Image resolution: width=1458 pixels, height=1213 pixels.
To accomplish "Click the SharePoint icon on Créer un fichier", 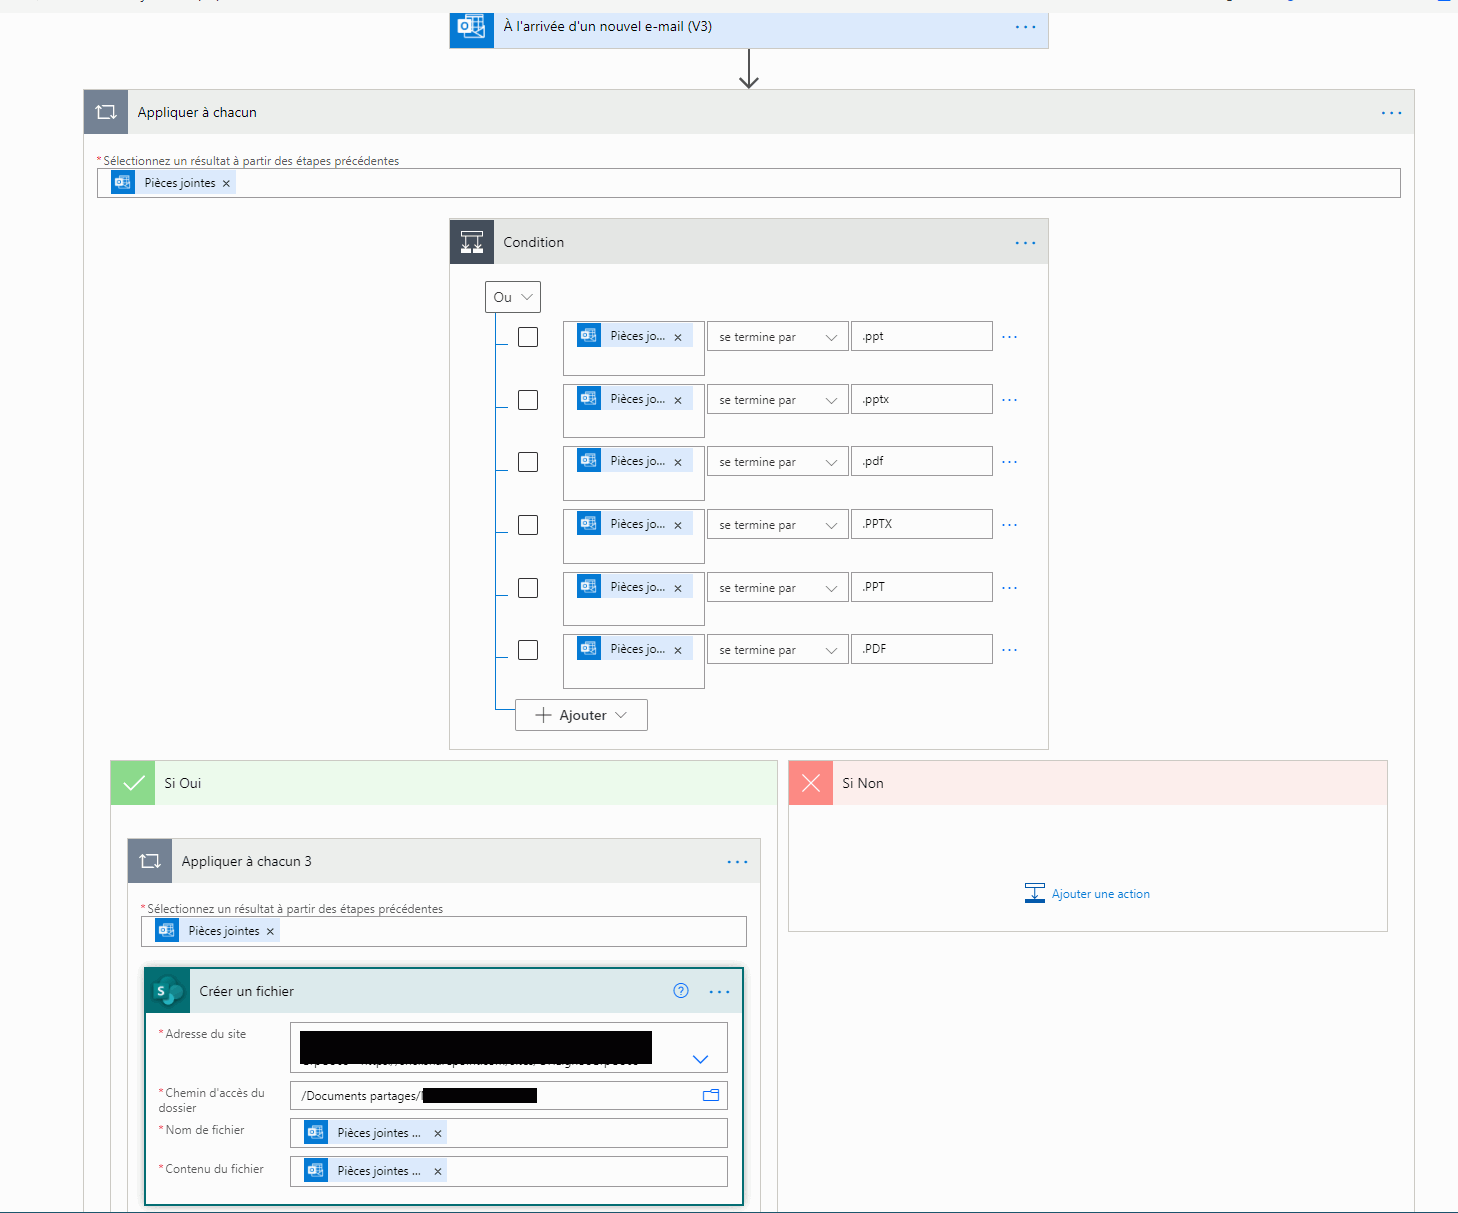I will [x=168, y=991].
